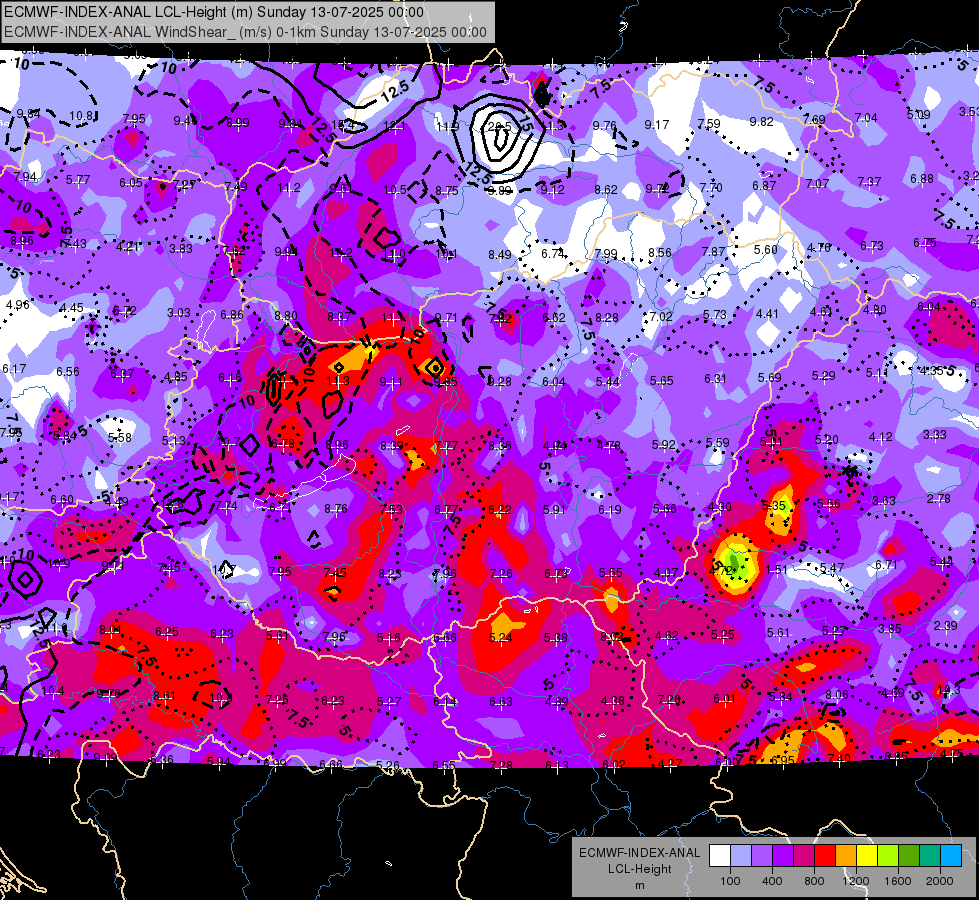Screen dimensions: 979x900
Task: Click the grid value 5.92
Action: click(x=663, y=445)
